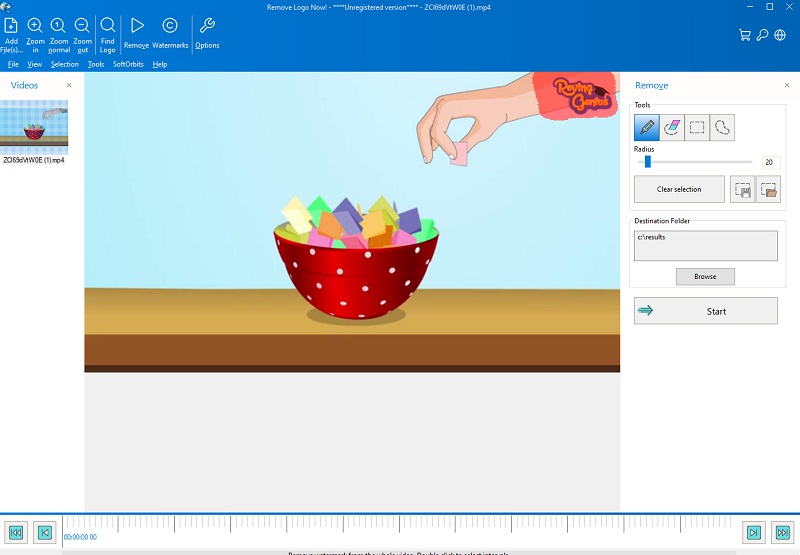This screenshot has width=800, height=555.
Task: Click Browse for destination folder
Action: [x=705, y=276]
